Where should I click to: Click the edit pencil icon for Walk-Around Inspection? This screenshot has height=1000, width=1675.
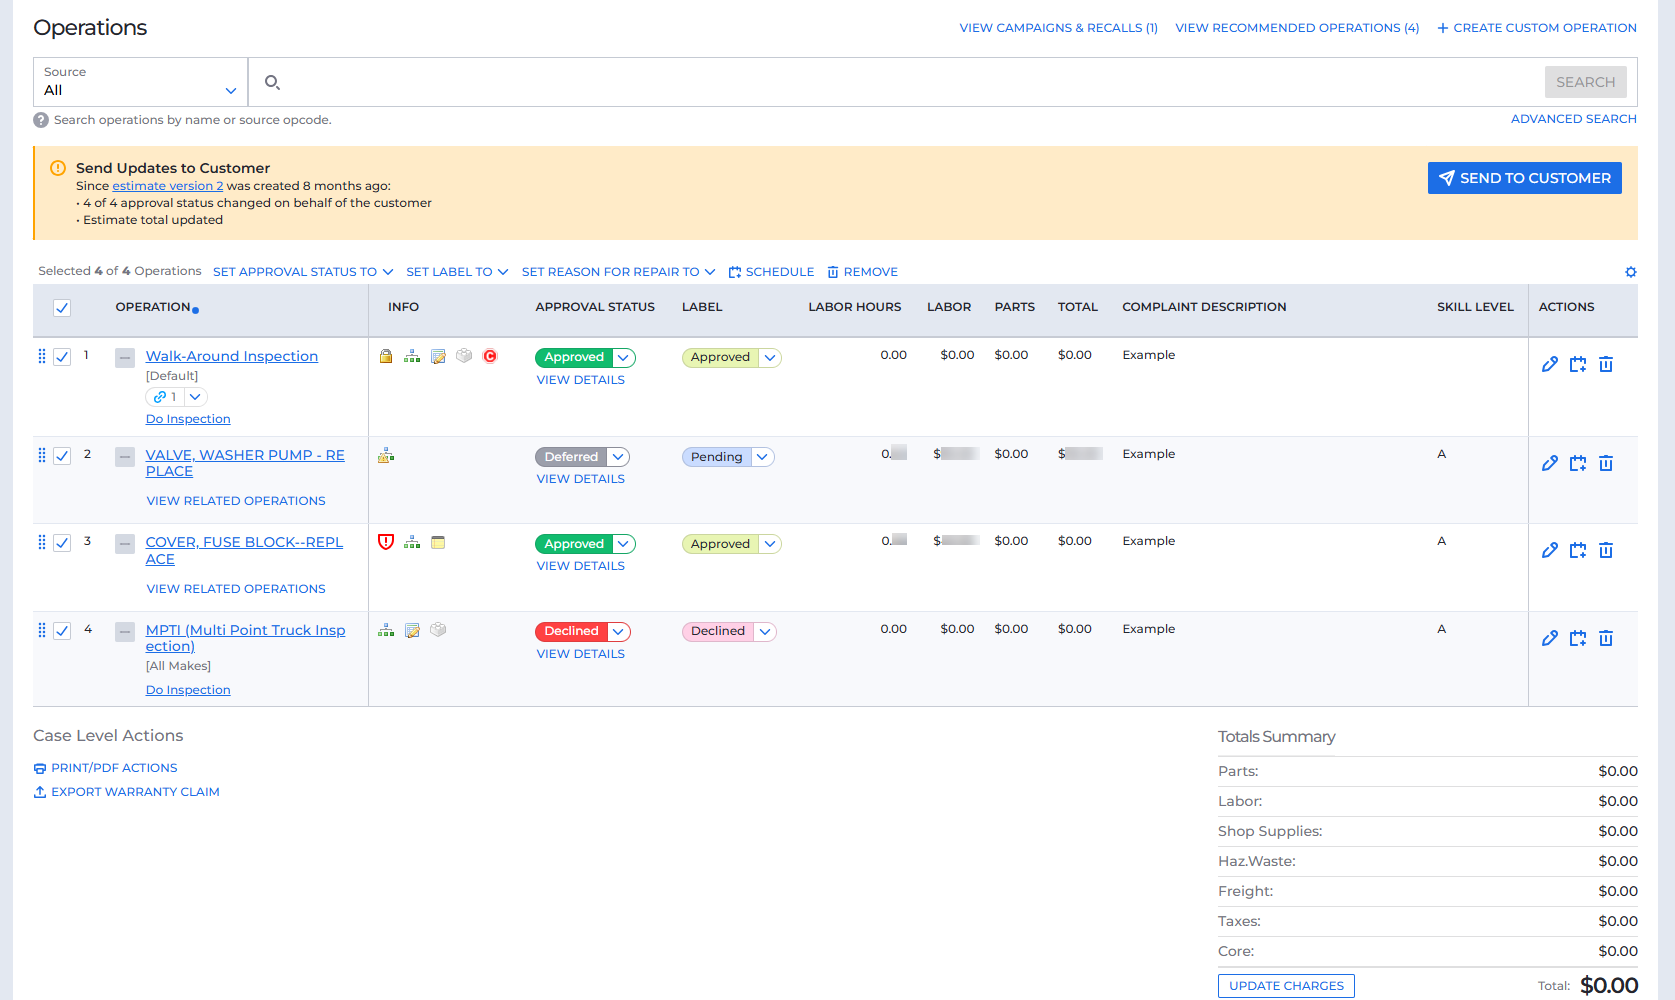click(x=1550, y=364)
